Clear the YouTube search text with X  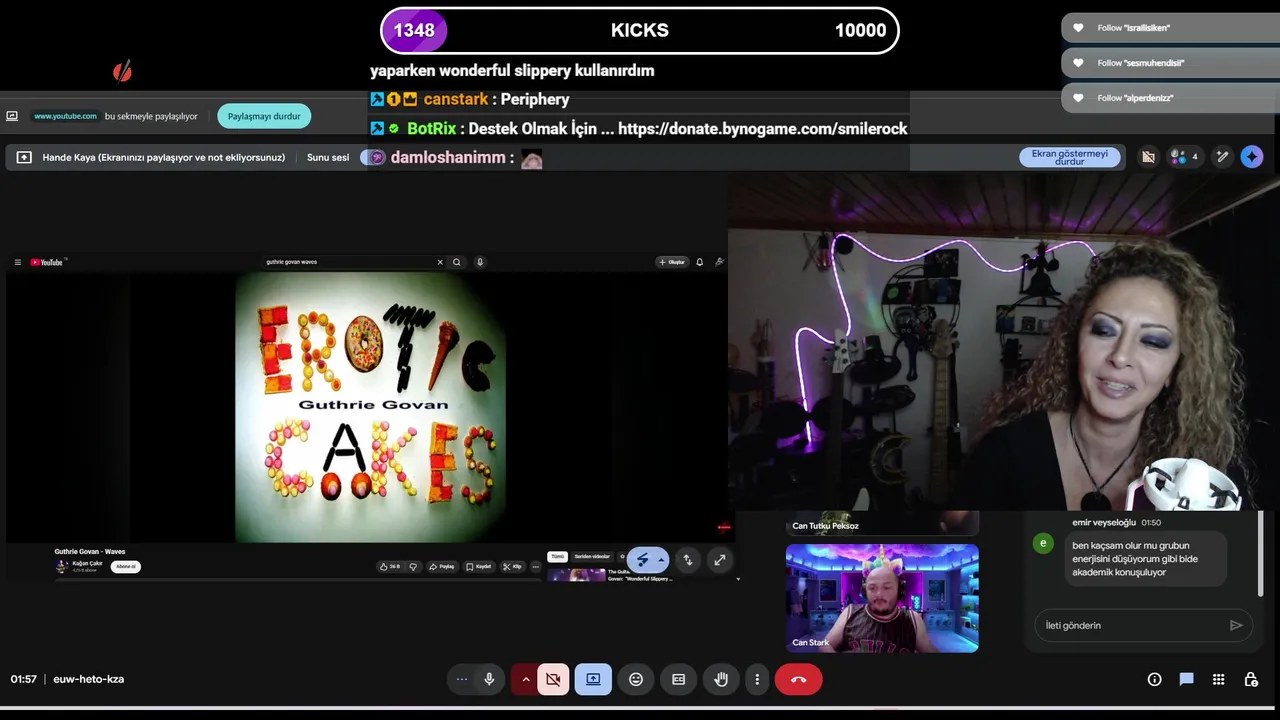tap(440, 262)
